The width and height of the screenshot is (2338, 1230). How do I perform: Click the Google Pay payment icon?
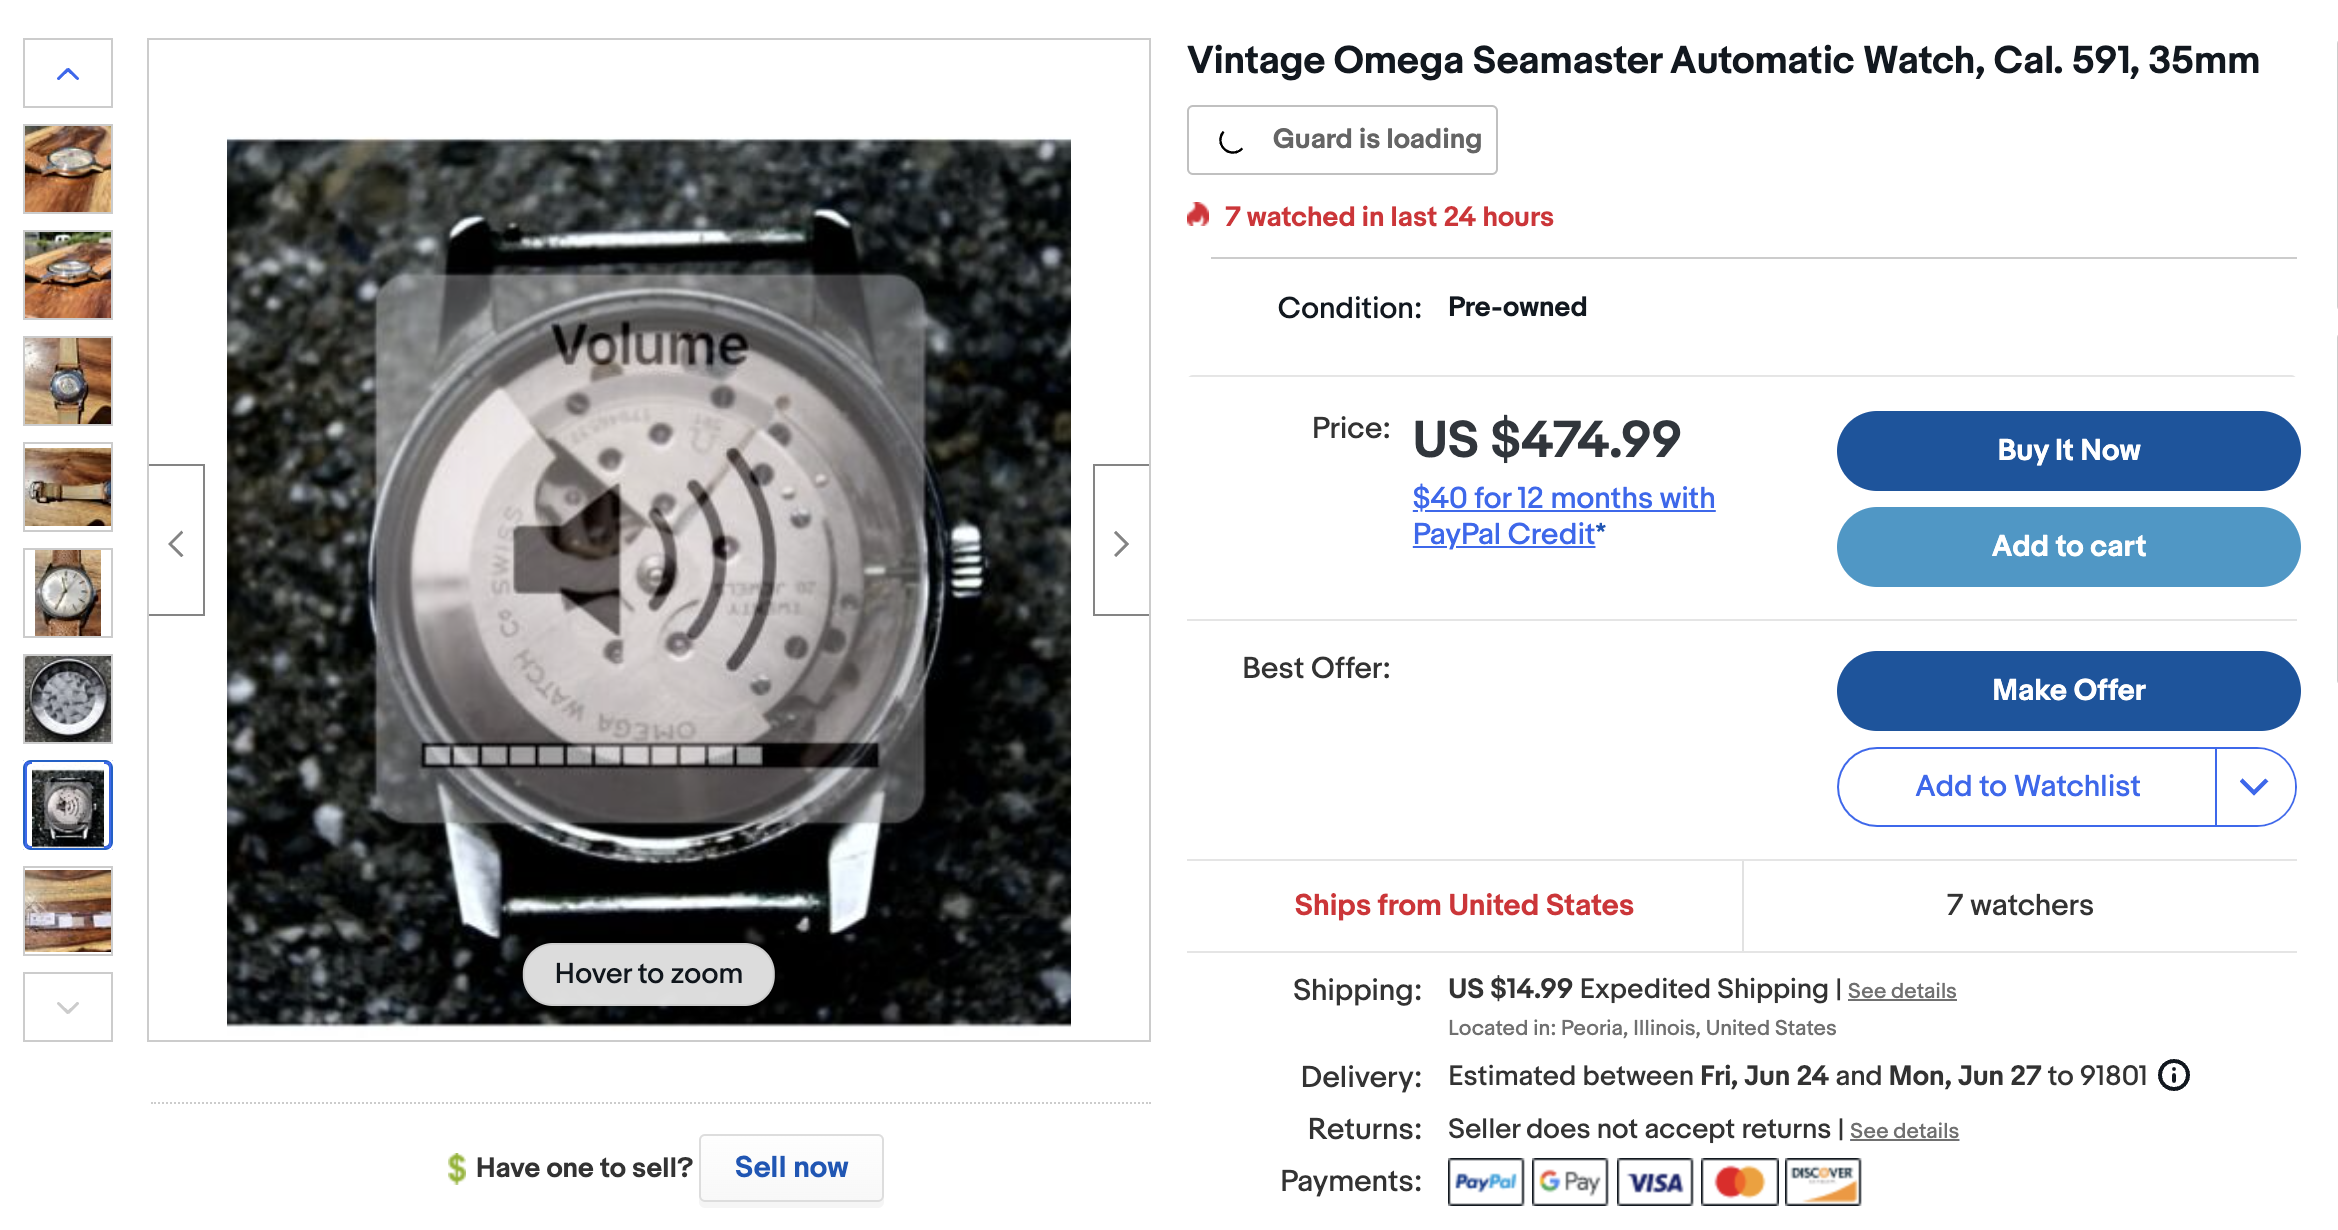(1569, 1182)
